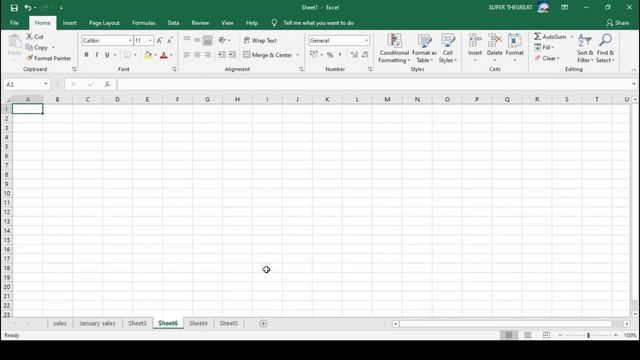Open the File tab
The width and height of the screenshot is (640, 360).
coord(14,23)
